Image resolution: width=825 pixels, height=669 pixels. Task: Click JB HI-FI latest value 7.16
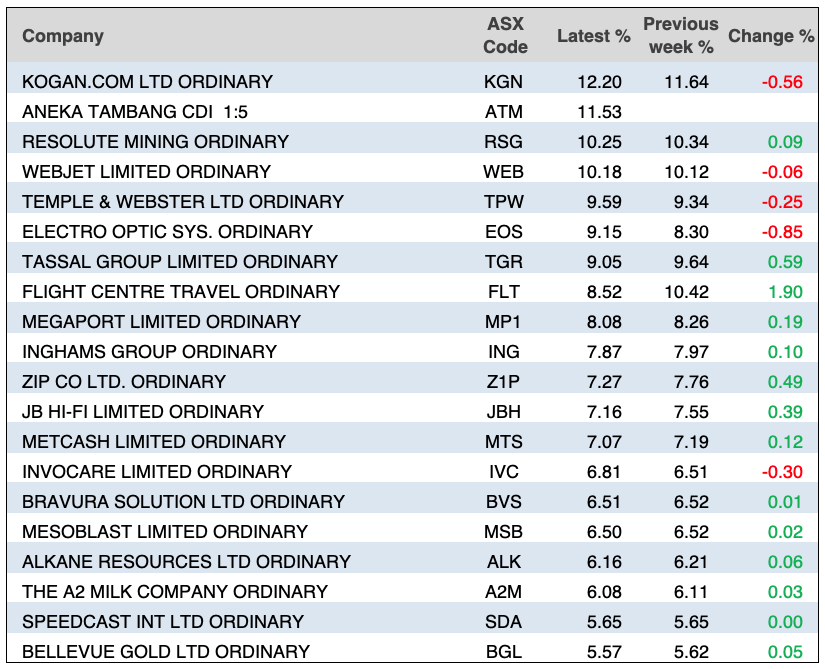pyautogui.click(x=604, y=412)
